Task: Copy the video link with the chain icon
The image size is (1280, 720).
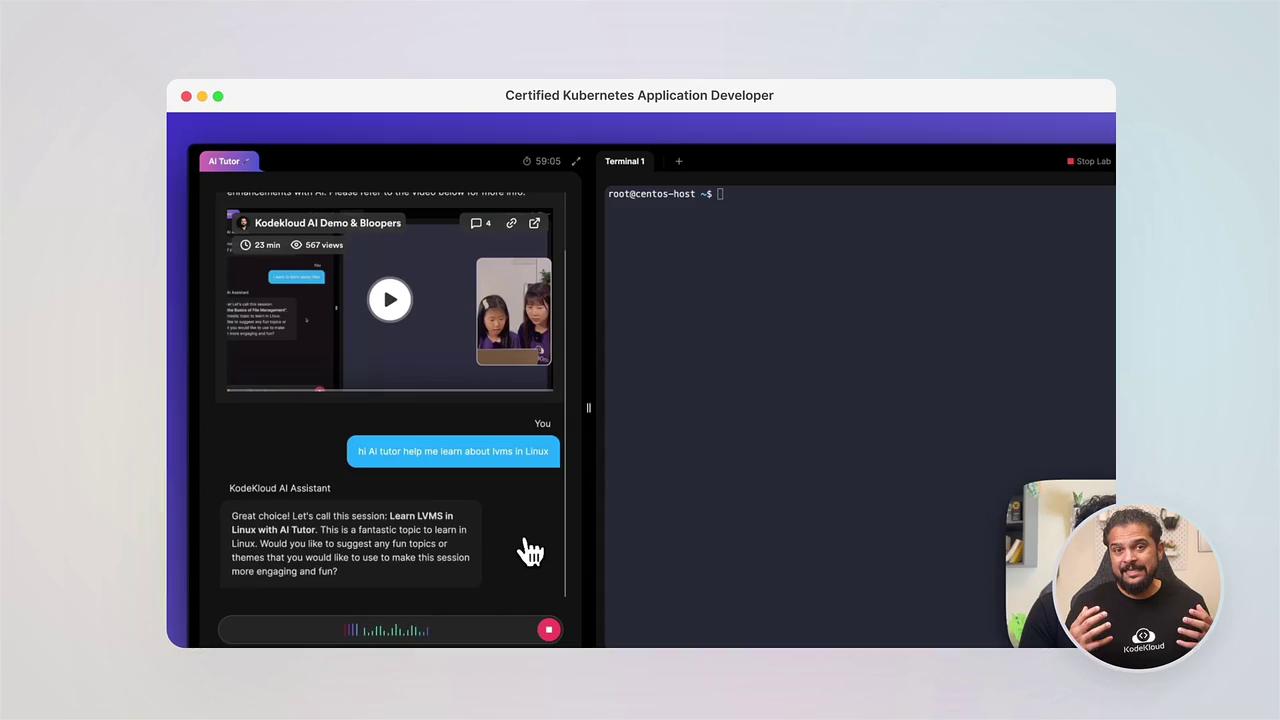Action: click(511, 223)
